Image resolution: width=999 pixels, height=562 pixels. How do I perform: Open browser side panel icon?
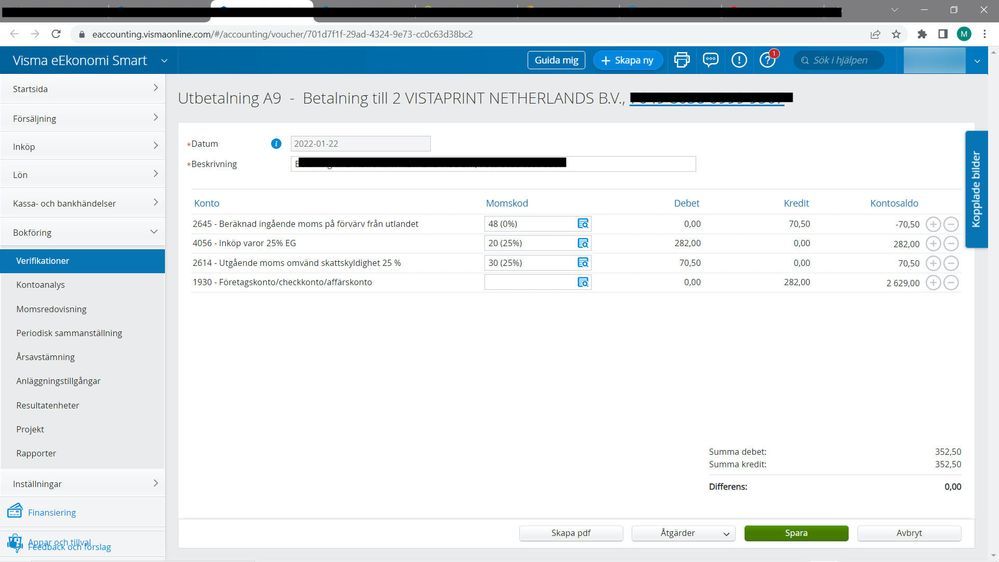pos(943,34)
